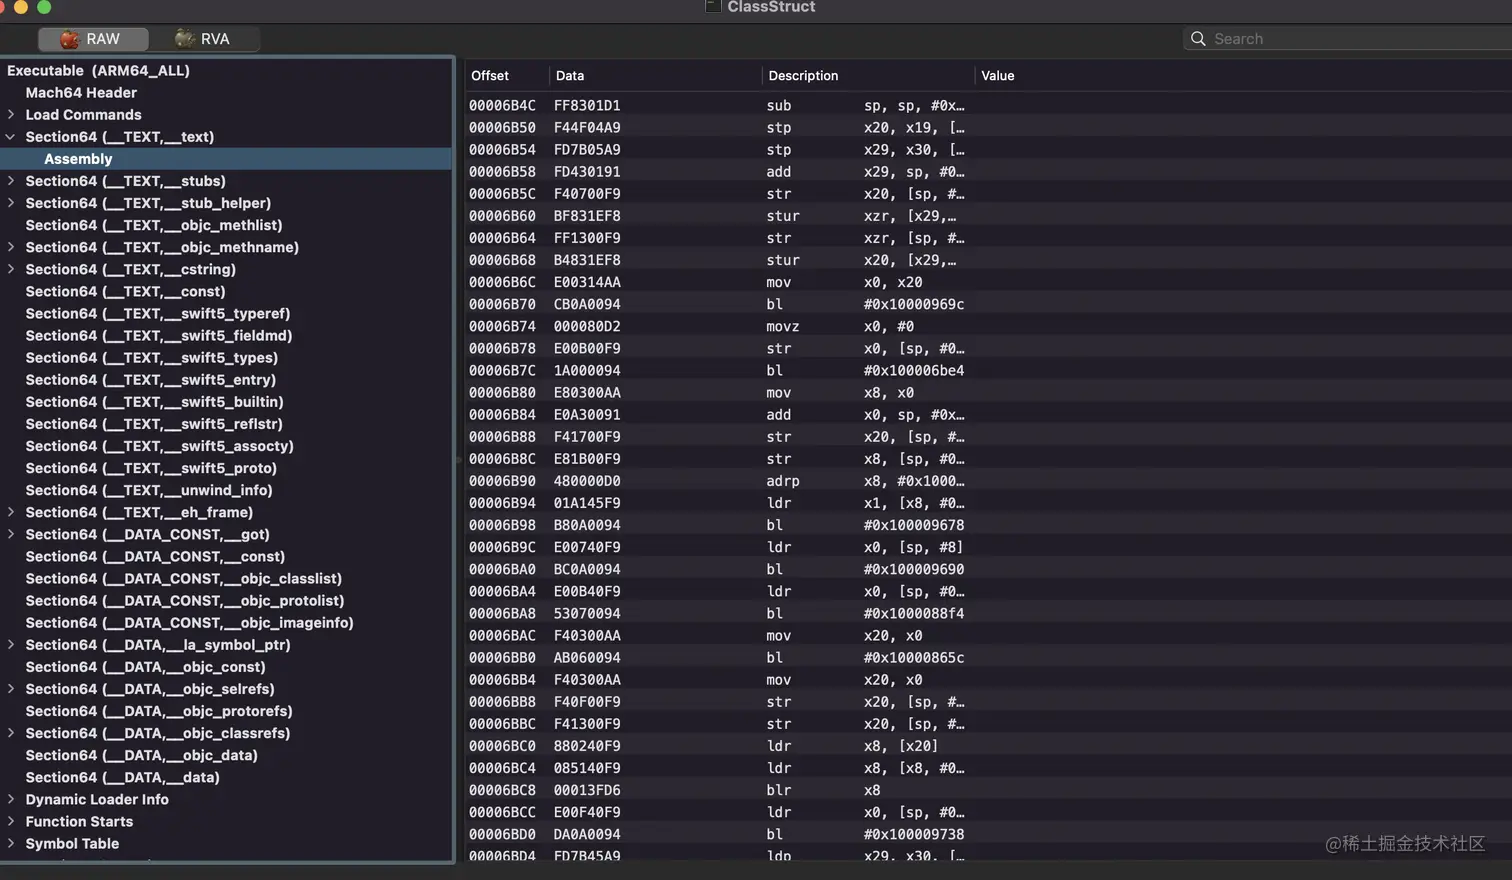1512x880 pixels.
Task: Click data value 480000D0 for adrp
Action: pyautogui.click(x=587, y=481)
